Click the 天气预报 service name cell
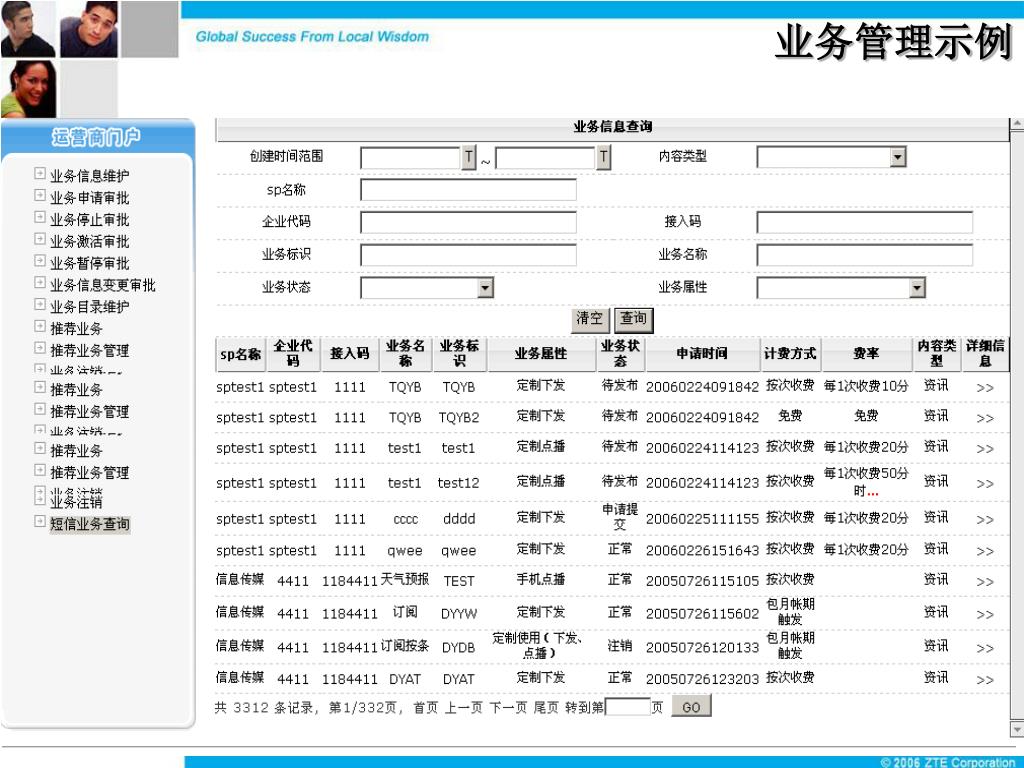 coord(405,580)
